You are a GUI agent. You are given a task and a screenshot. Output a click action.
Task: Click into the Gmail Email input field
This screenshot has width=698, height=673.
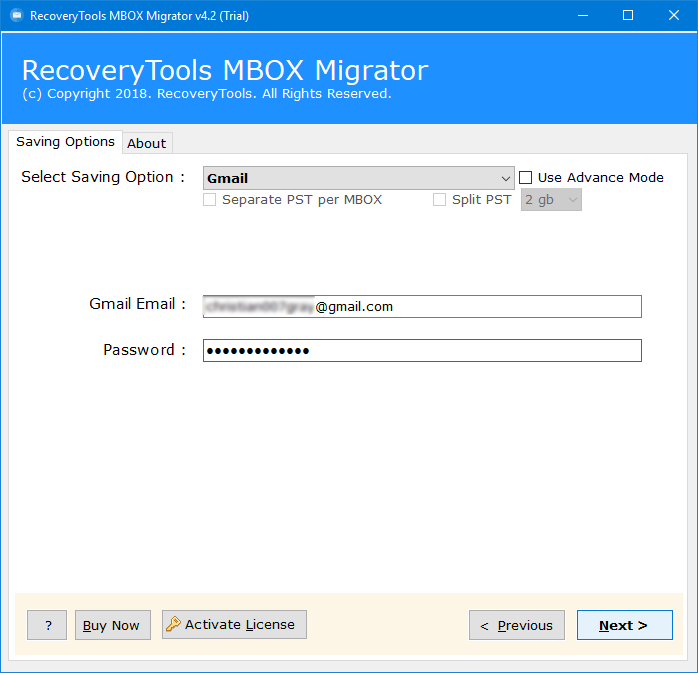(422, 306)
